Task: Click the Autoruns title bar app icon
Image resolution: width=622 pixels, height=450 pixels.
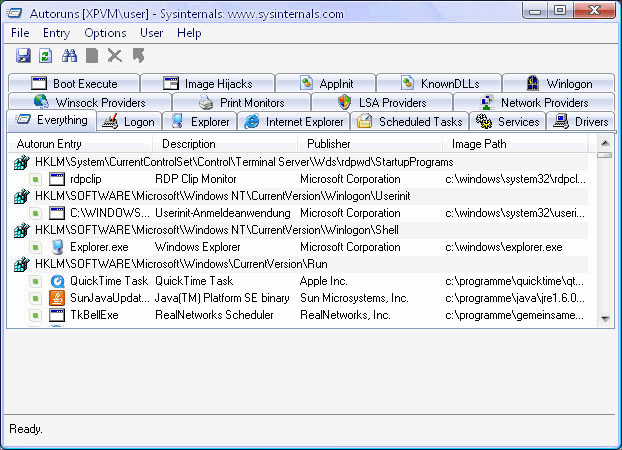Action: point(14,13)
